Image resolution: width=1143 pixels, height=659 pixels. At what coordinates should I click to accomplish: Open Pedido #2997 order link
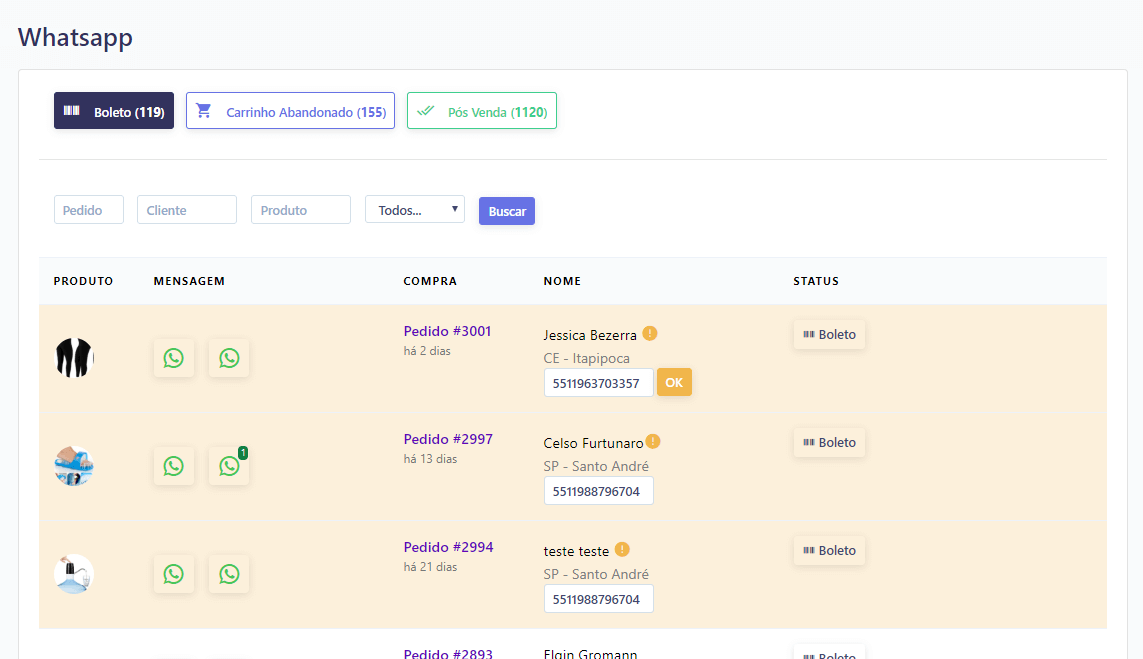pos(448,439)
